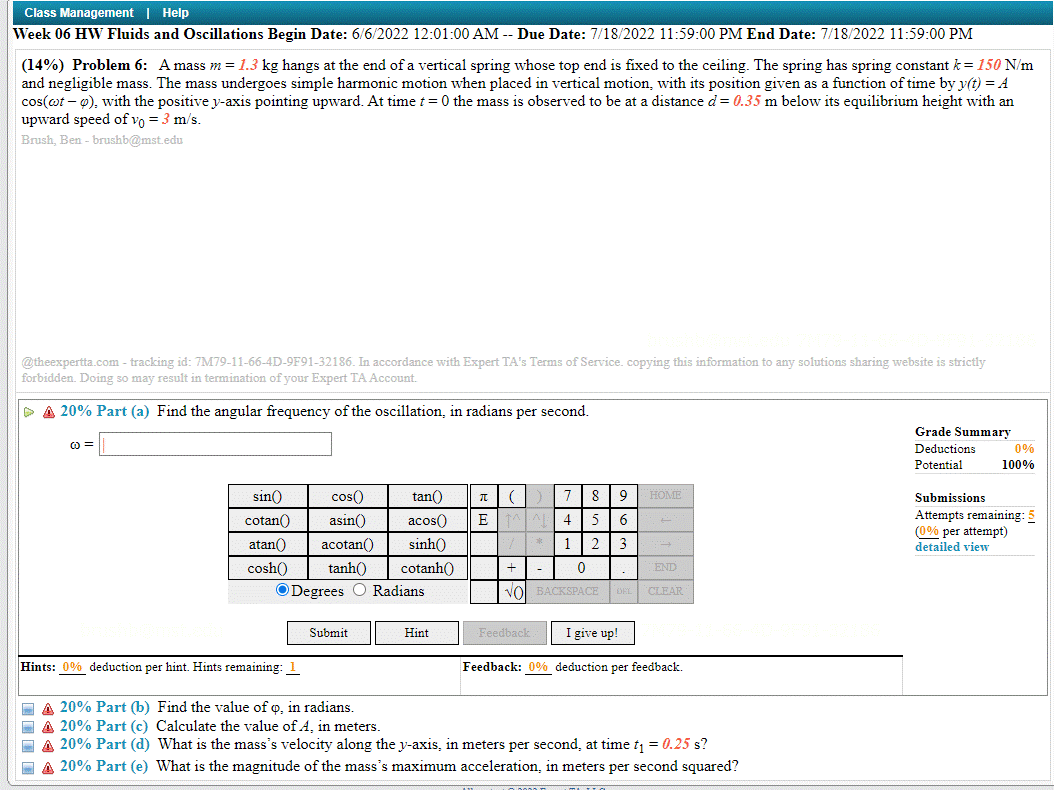Insert the cos() function
Viewport: 1054px width, 790px height.
coord(348,496)
